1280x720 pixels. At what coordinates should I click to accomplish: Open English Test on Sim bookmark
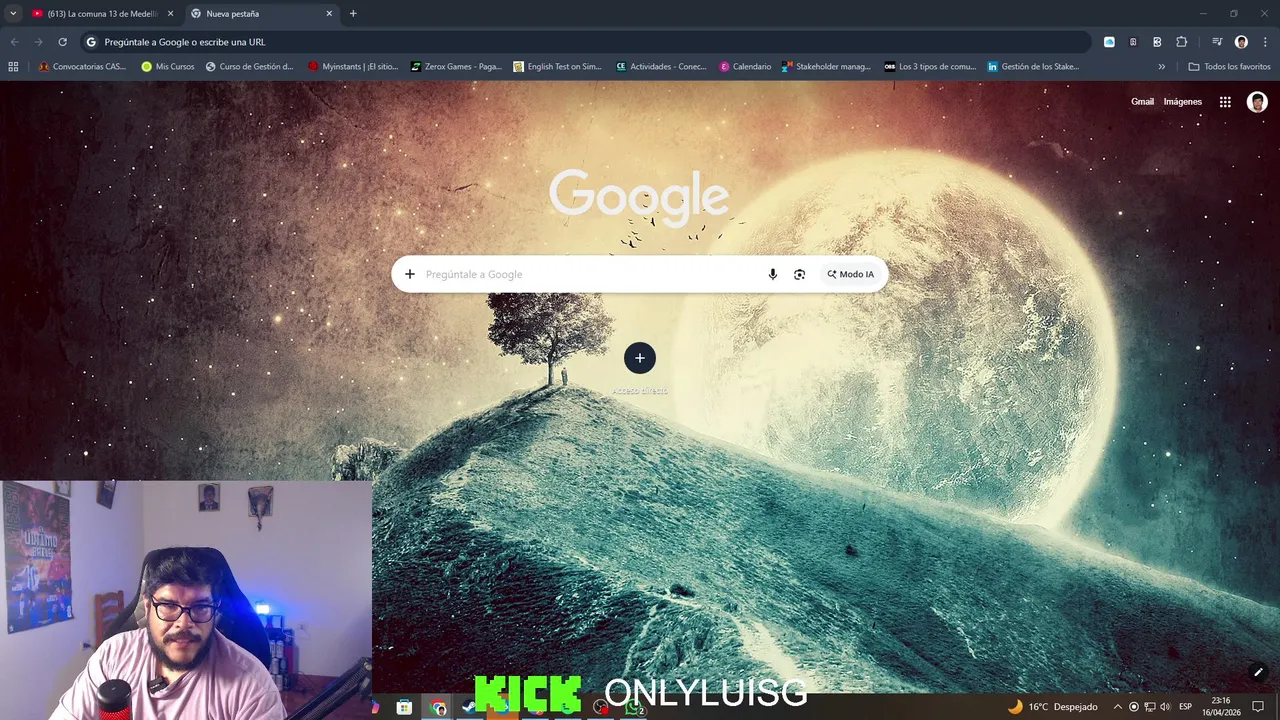tap(557, 67)
